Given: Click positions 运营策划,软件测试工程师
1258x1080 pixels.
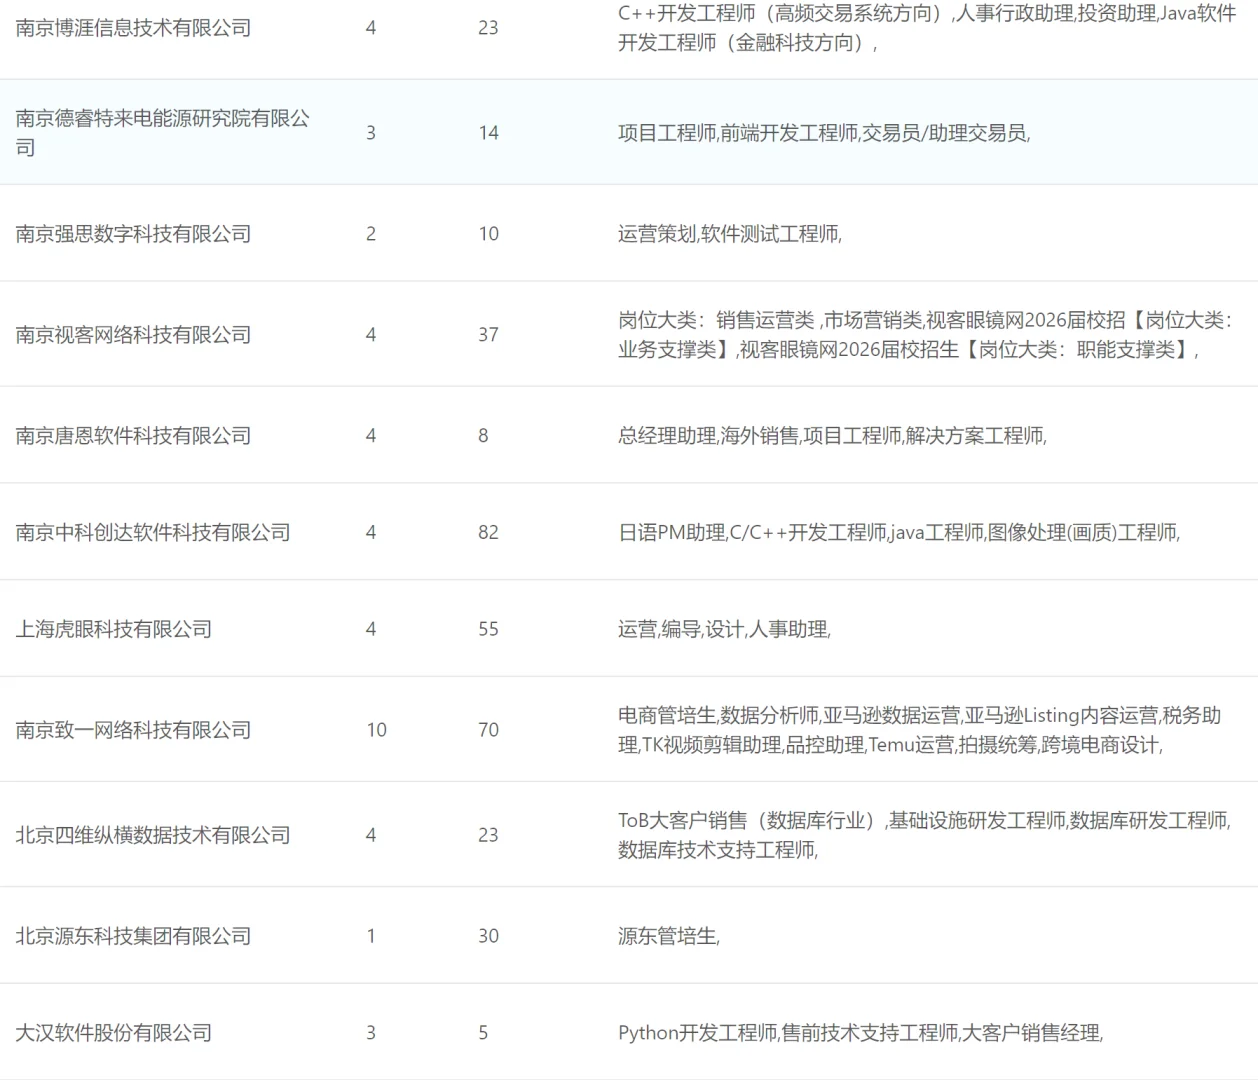Looking at the screenshot, I should tap(730, 234).
